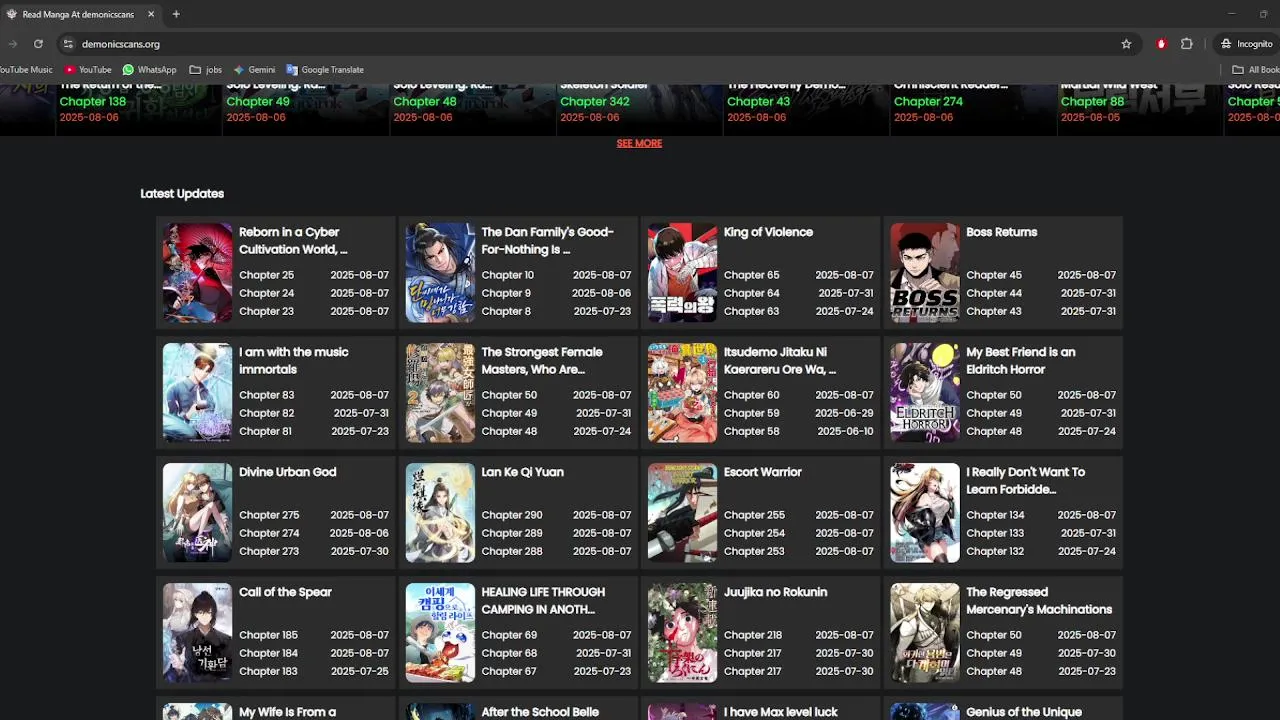Open Reborn in a Cyber Cultivation World cover
Screen dimensions: 1280x720
(198, 273)
